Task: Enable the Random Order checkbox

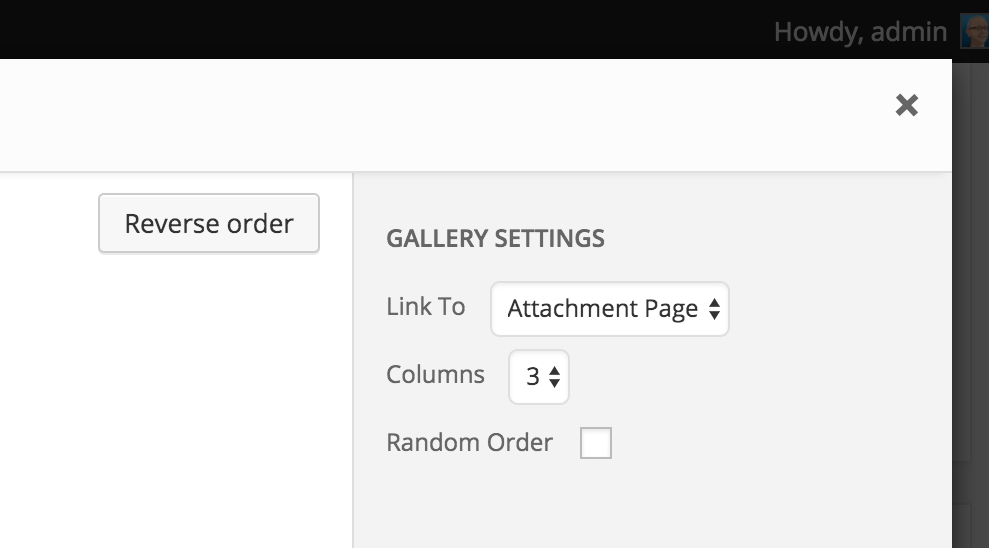Action: [596, 443]
